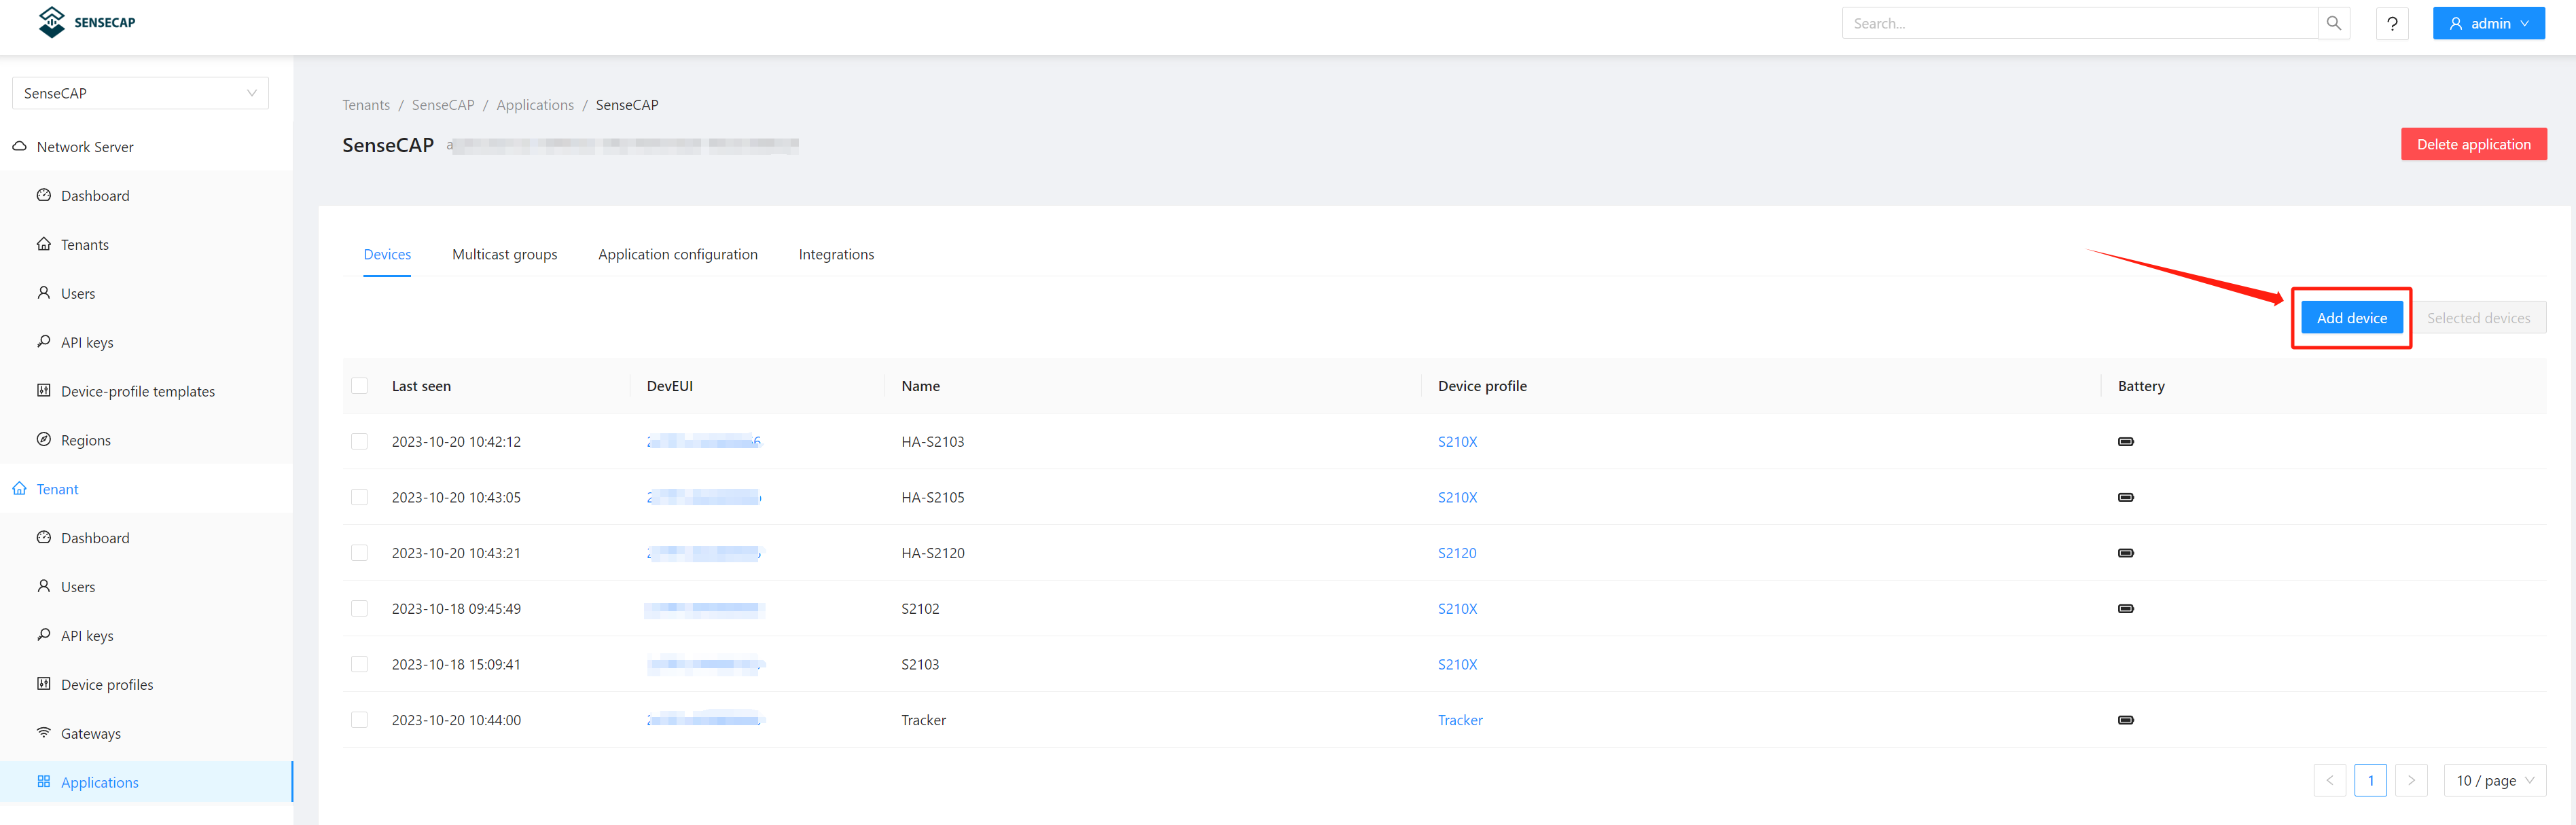
Task: Click the search magnifier icon
Action: click(2333, 23)
